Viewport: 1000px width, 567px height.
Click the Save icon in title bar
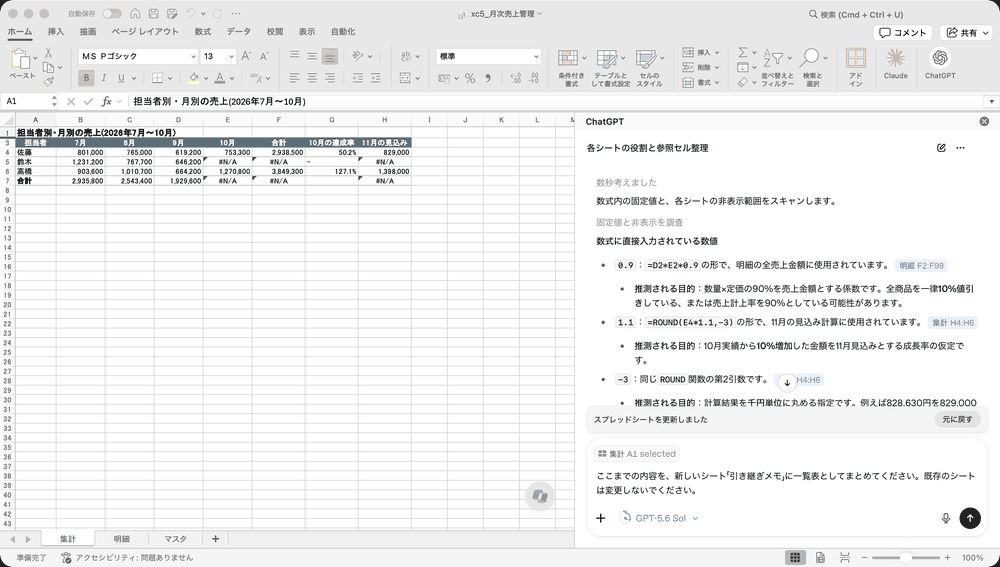(153, 13)
